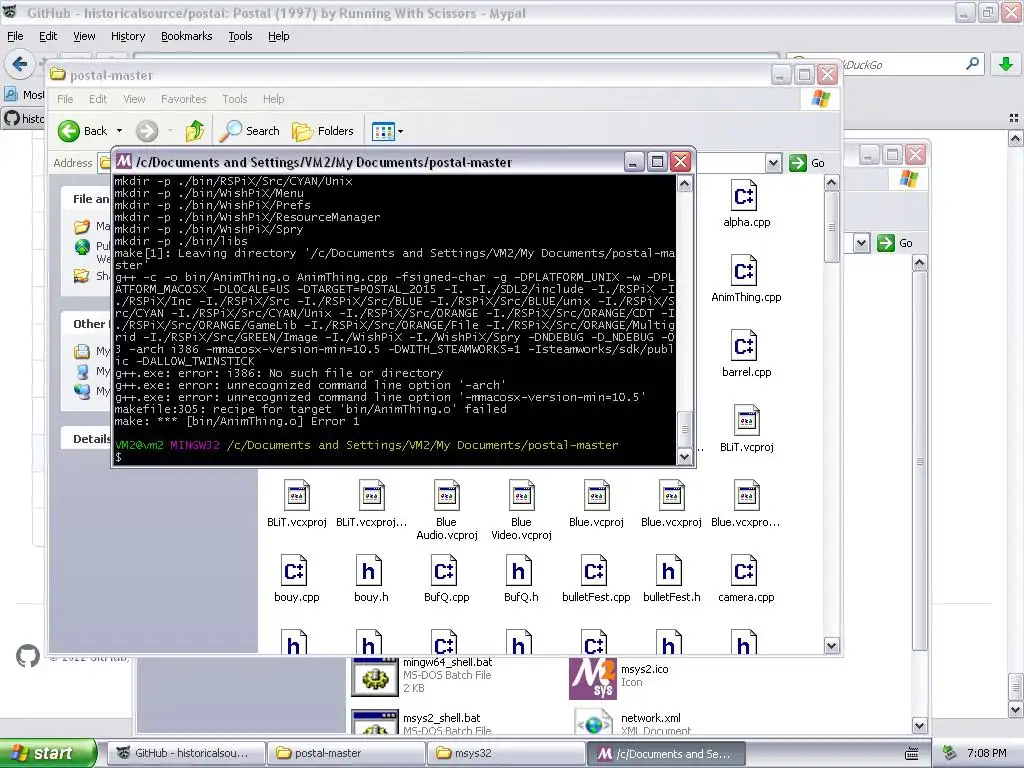Viewport: 1024px width, 768px height.
Task: Click Go button in msys32 window
Action: [895, 243]
